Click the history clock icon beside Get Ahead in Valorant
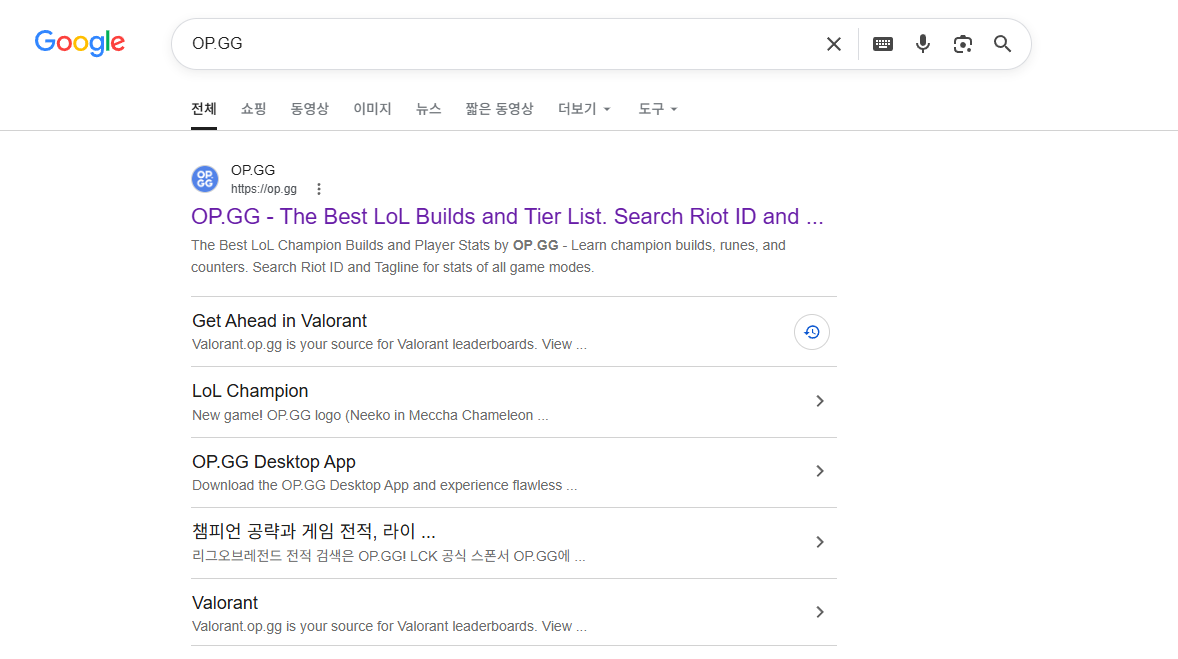Image resolution: width=1178 pixels, height=659 pixels. tap(811, 332)
